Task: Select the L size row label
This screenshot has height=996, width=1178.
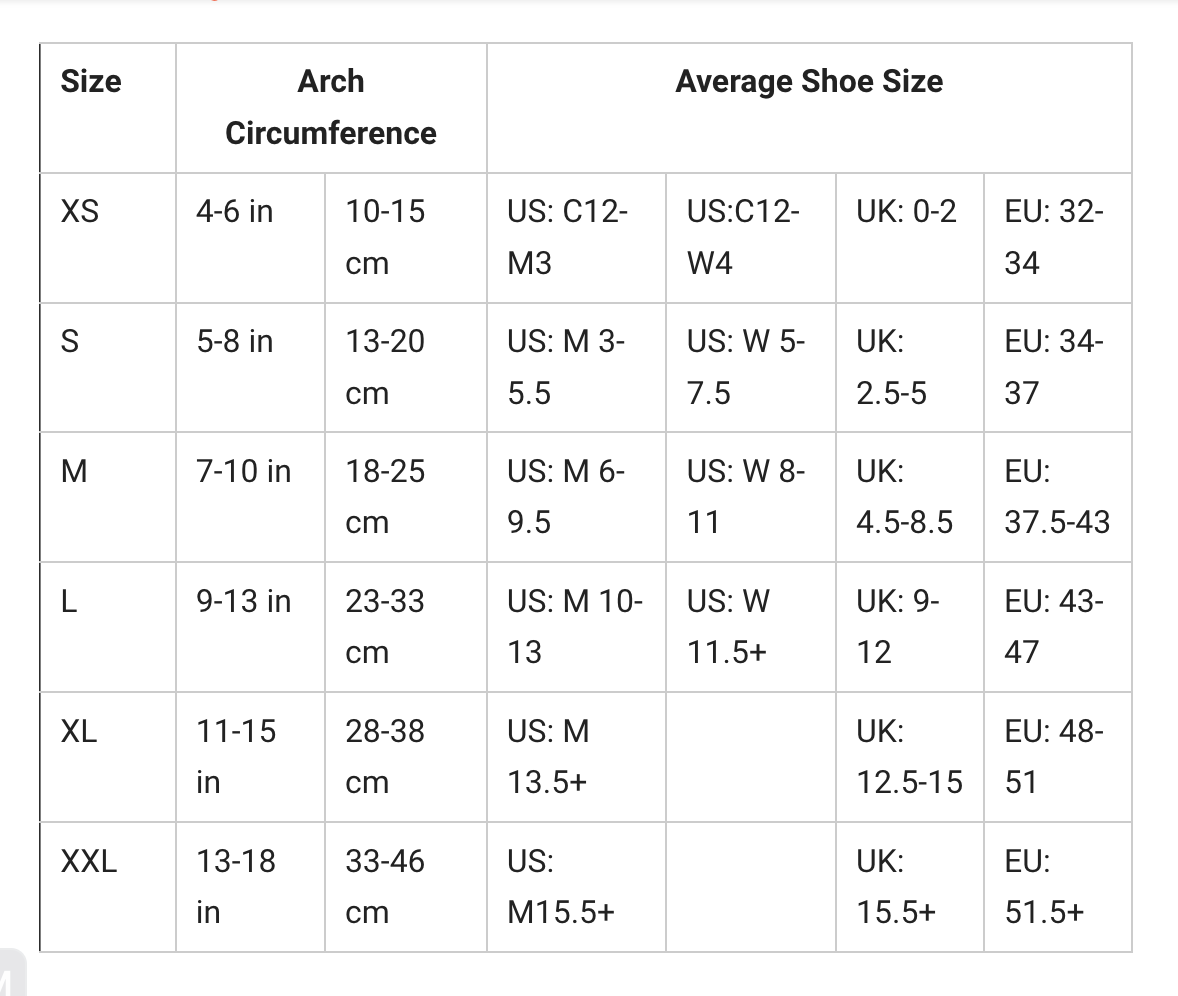Action: (x=70, y=602)
